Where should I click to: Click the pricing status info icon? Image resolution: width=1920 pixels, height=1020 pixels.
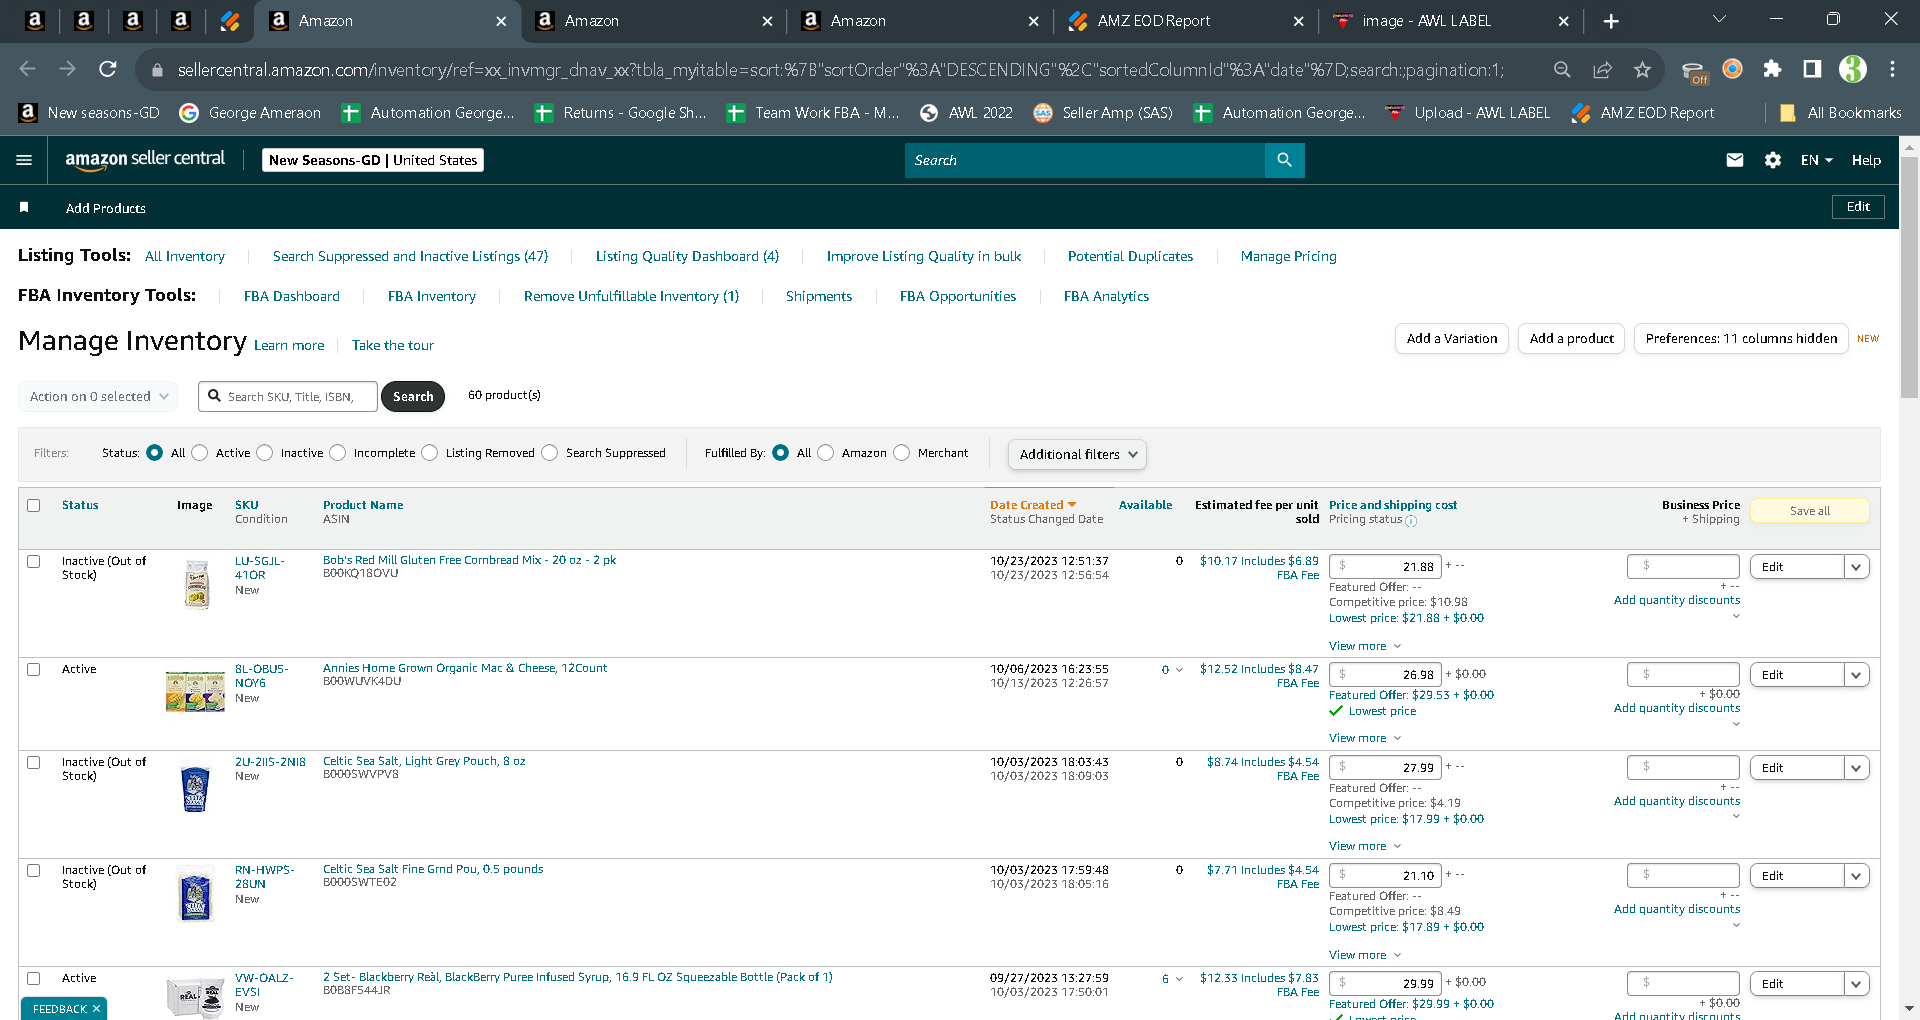pos(1411,521)
